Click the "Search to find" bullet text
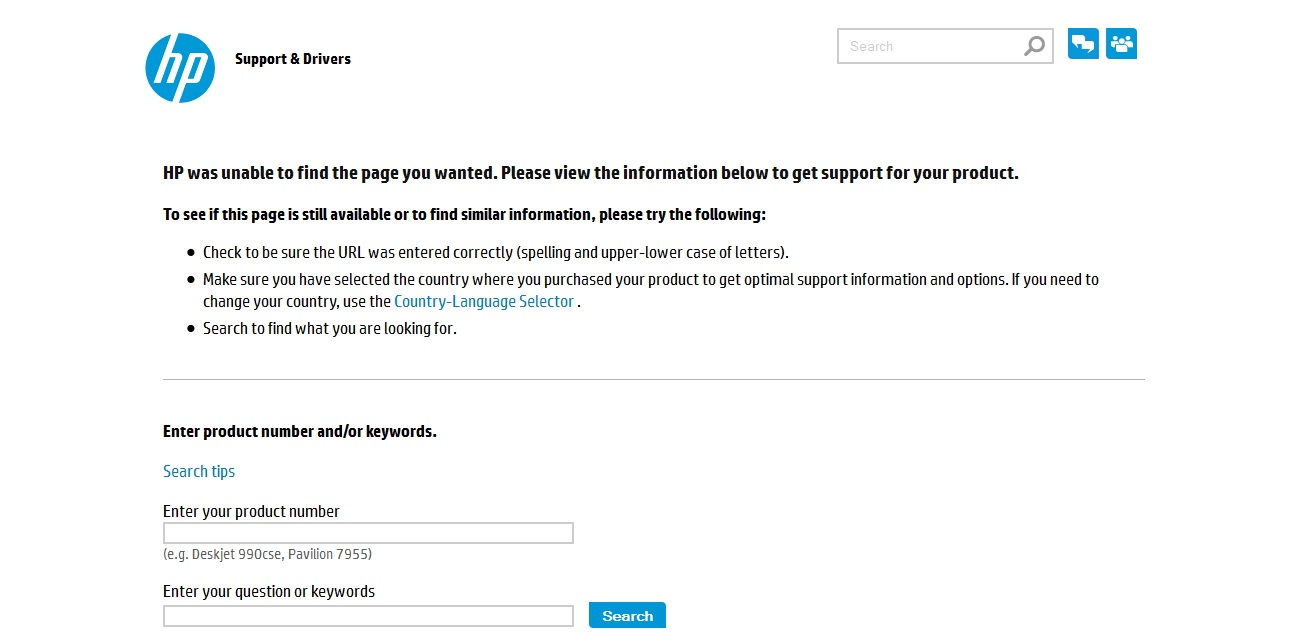Image resolution: width=1310 pixels, height=632 pixels. point(329,328)
